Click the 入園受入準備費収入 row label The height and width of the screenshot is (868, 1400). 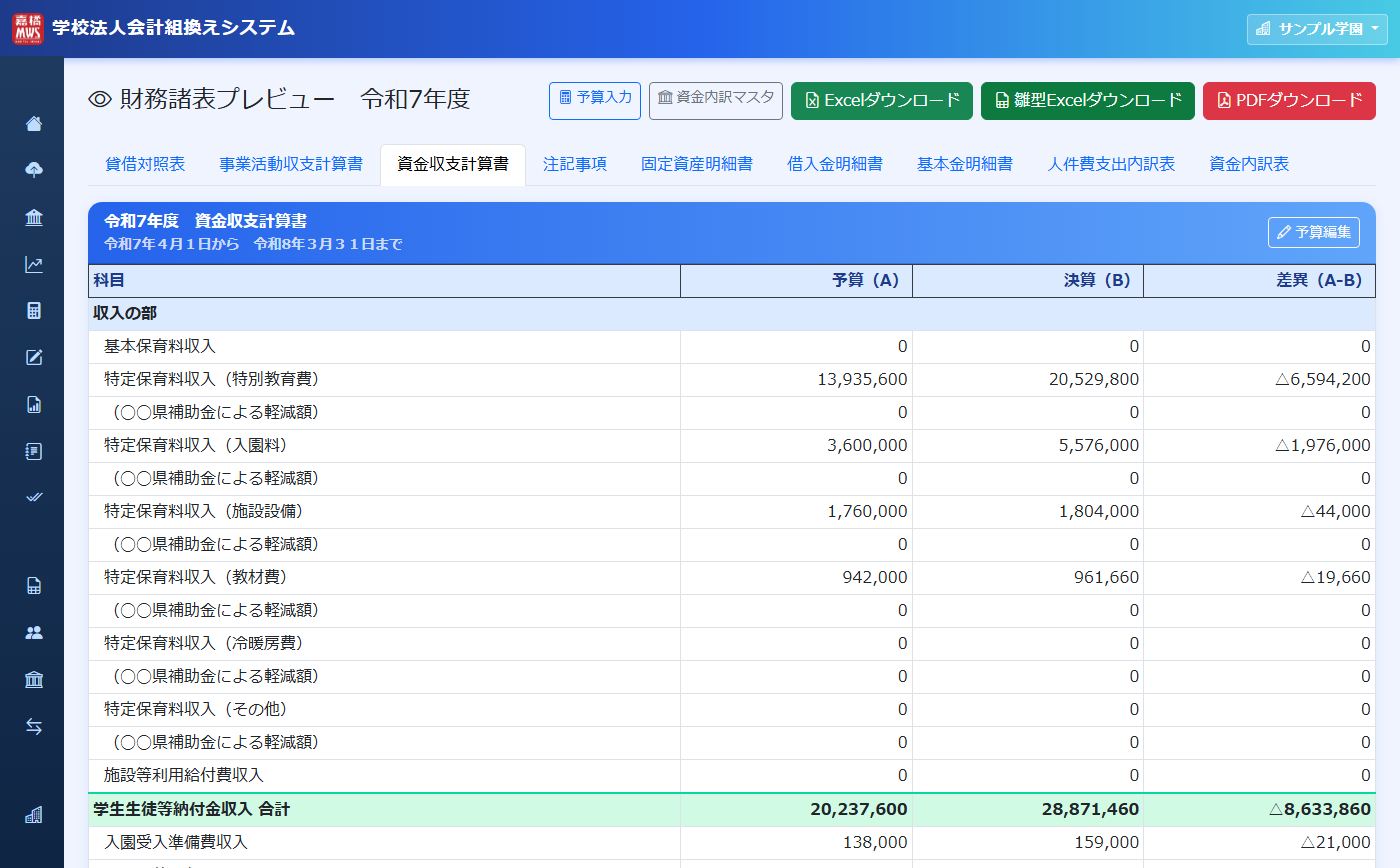[176, 843]
